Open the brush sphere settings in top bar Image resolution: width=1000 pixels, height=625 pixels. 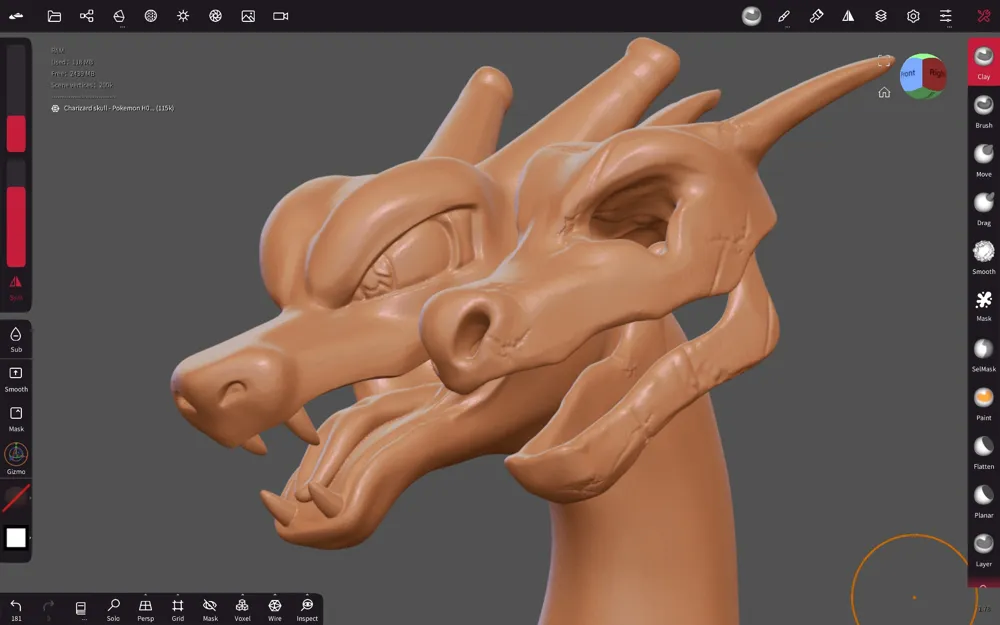[751, 16]
